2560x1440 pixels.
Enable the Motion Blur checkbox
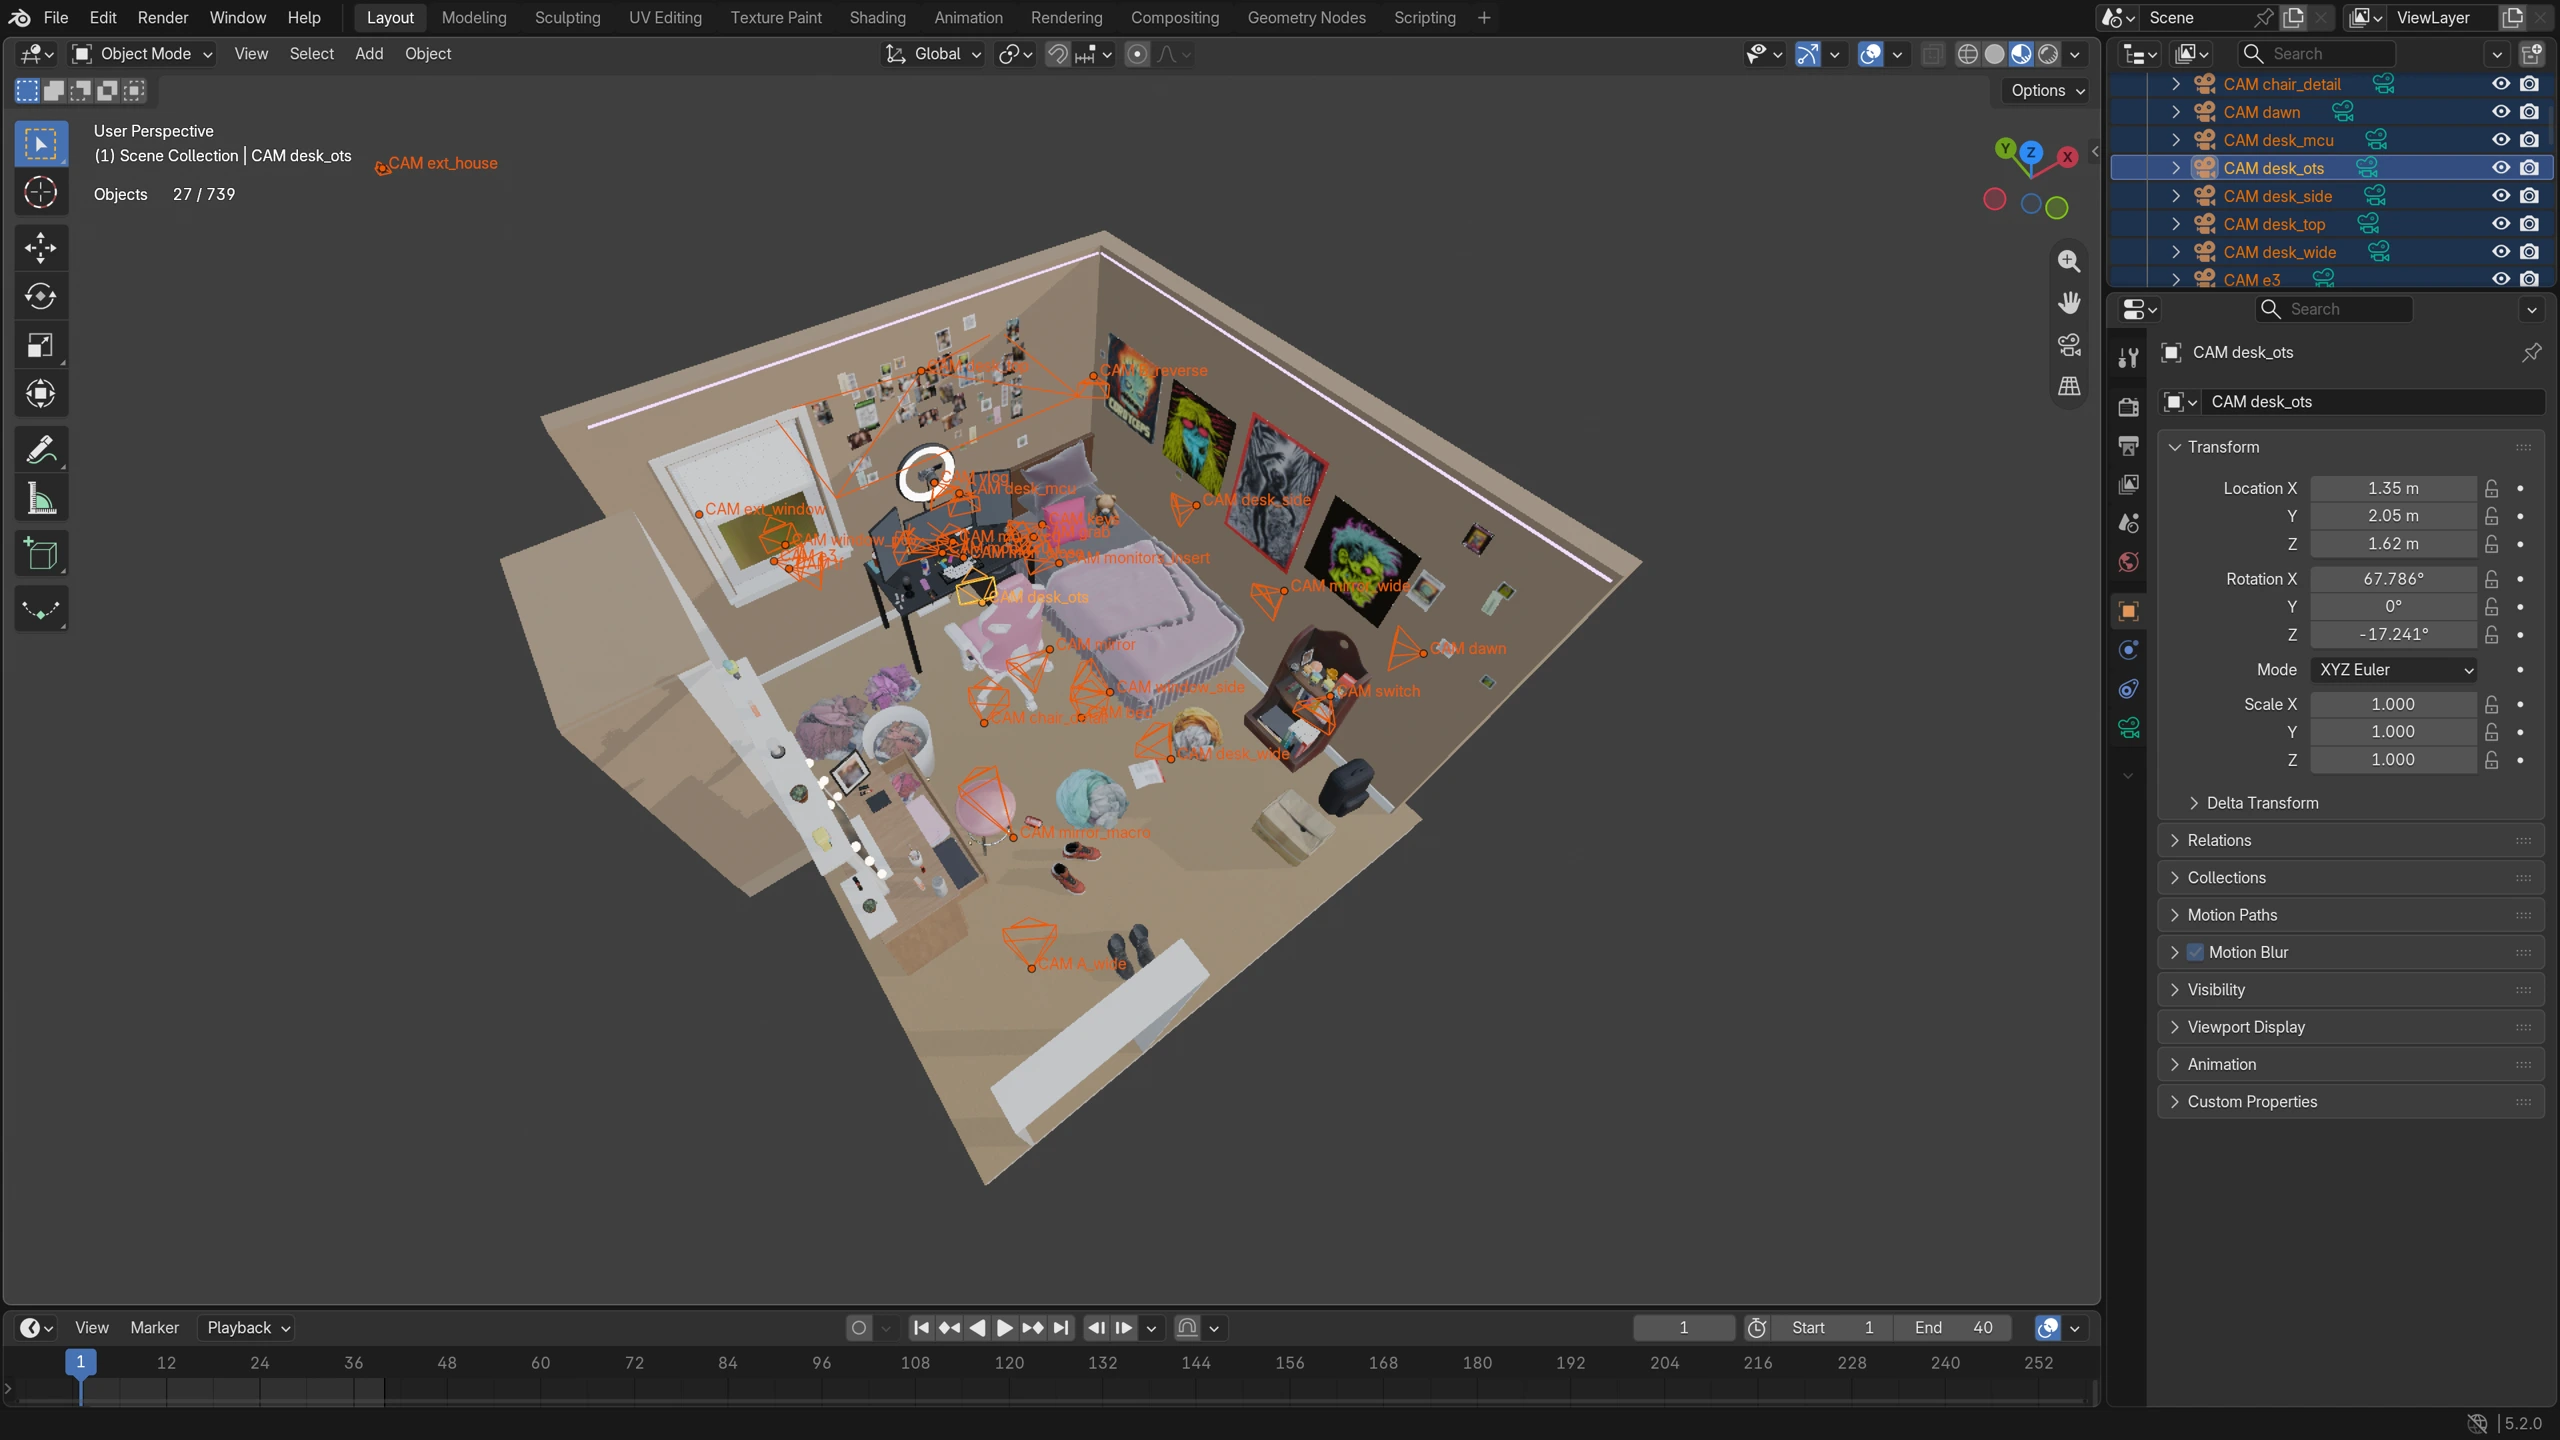[2196, 952]
